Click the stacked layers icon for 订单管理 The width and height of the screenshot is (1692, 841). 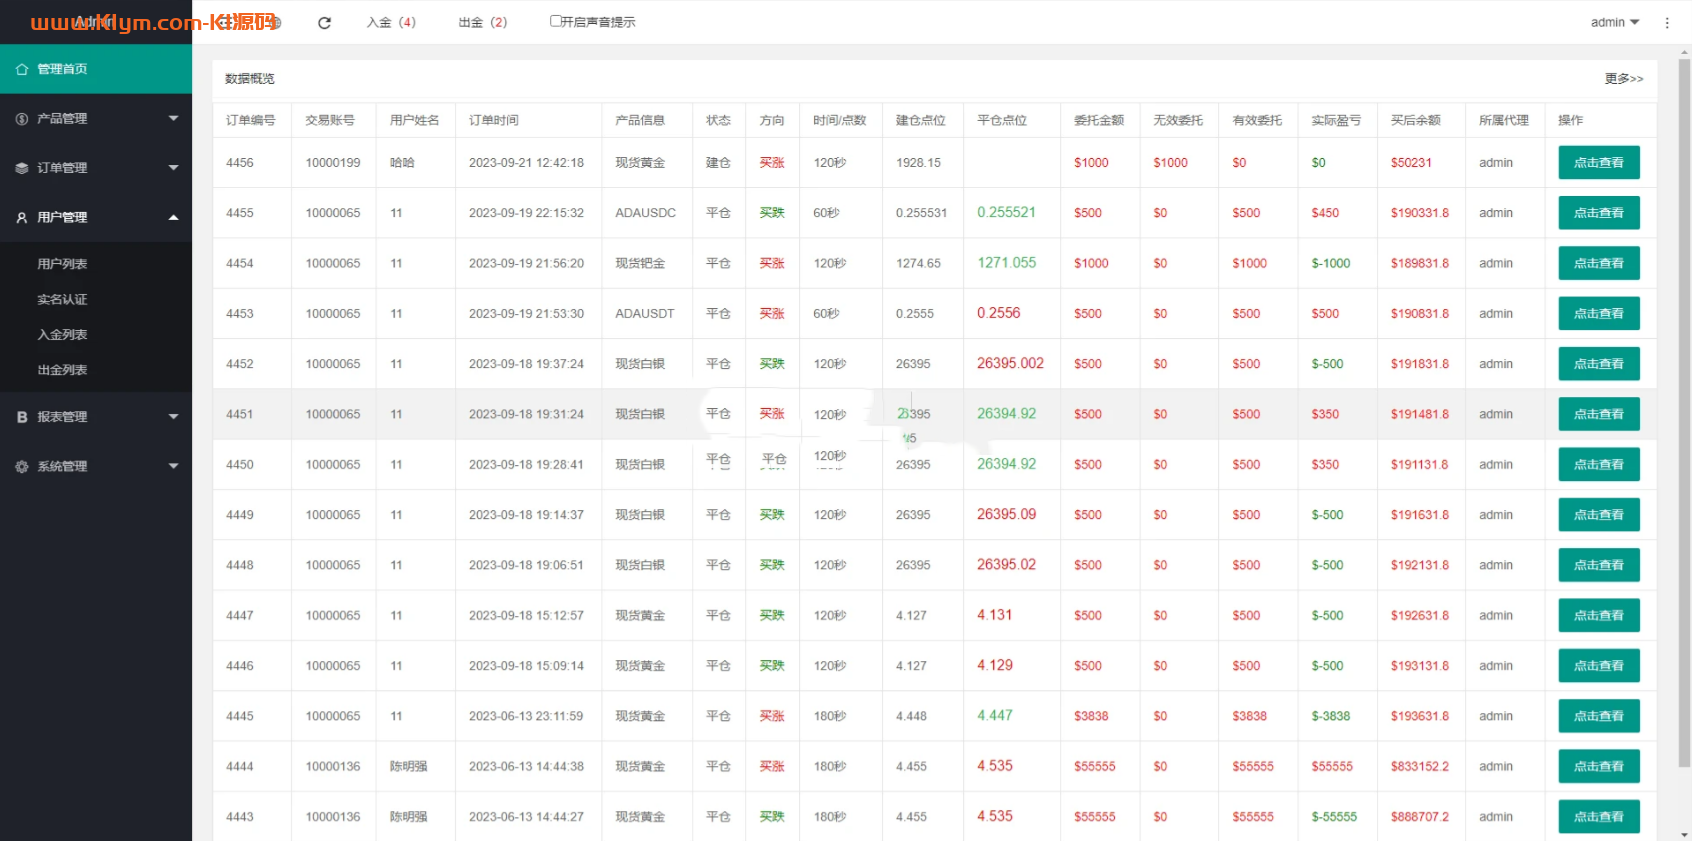tap(22, 168)
